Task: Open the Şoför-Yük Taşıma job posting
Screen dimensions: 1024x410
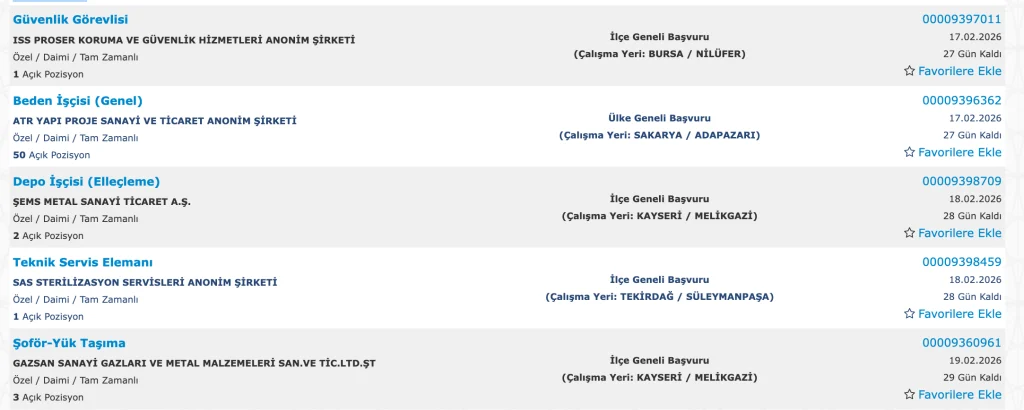Action: [x=69, y=343]
